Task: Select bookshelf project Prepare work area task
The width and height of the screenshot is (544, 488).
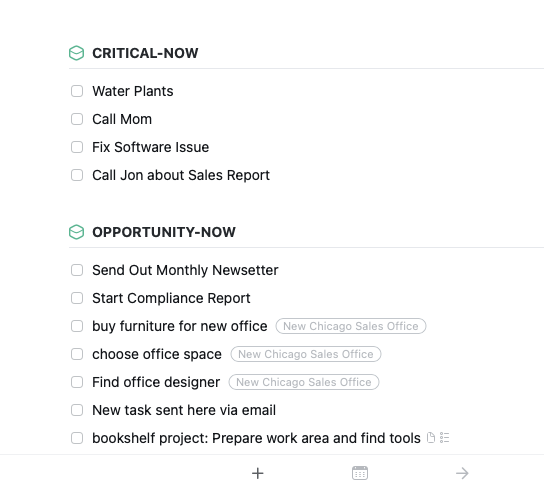Action: (x=256, y=438)
